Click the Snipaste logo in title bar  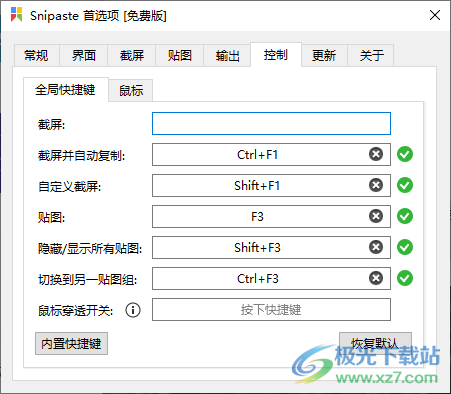point(16,15)
